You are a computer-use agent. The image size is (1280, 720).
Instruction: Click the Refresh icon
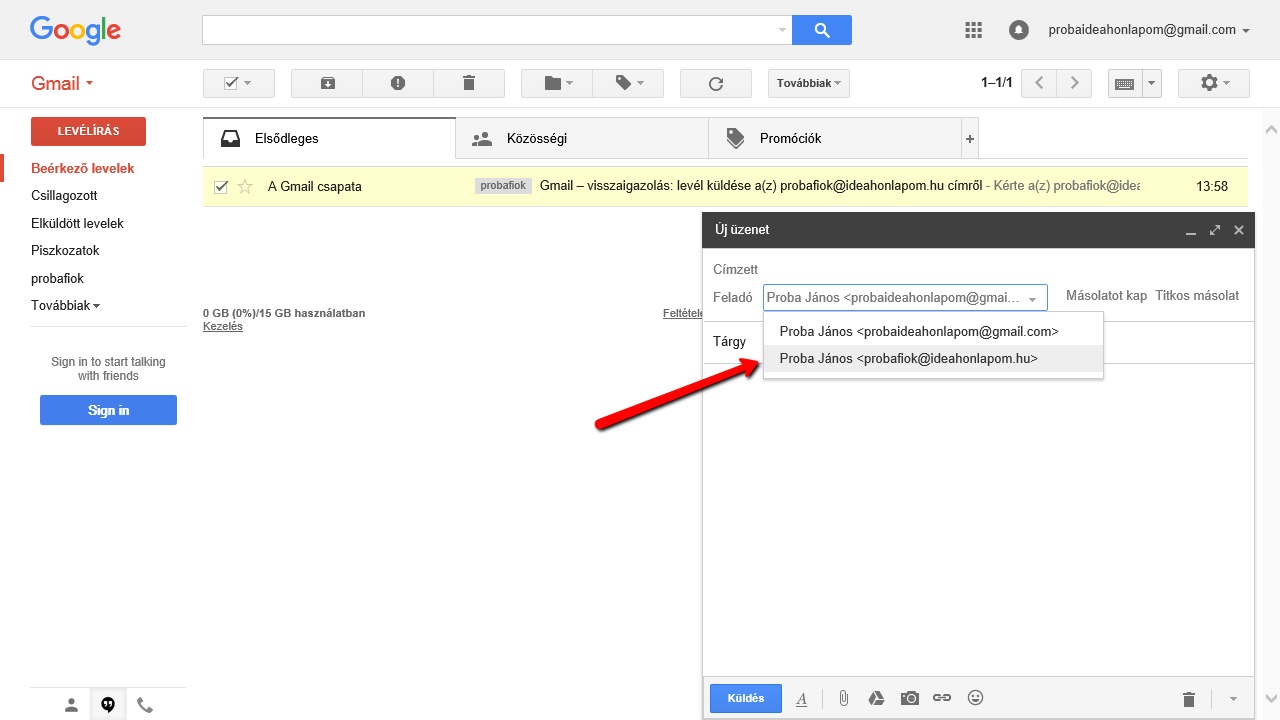(x=715, y=83)
